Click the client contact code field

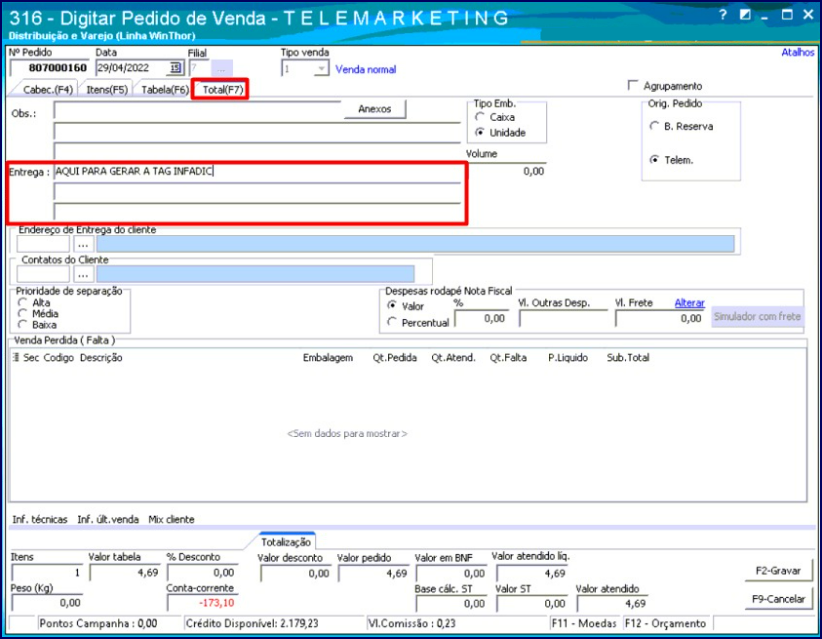[x=43, y=274]
